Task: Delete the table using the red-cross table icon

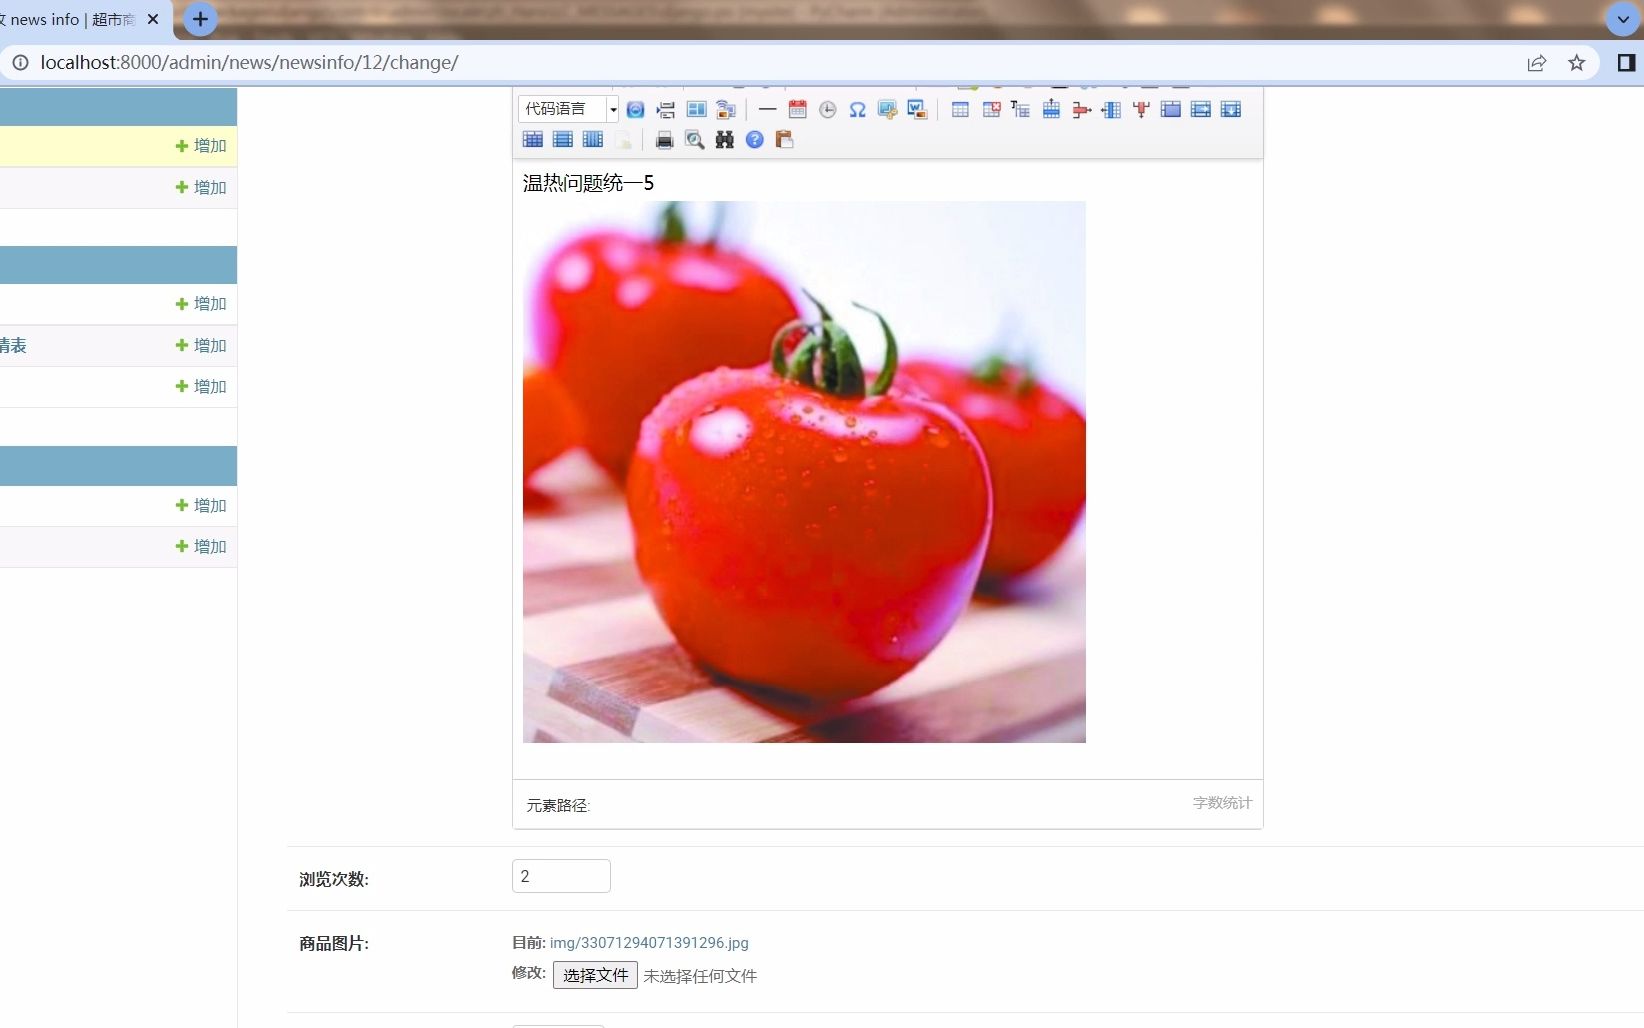Action: coord(991,109)
